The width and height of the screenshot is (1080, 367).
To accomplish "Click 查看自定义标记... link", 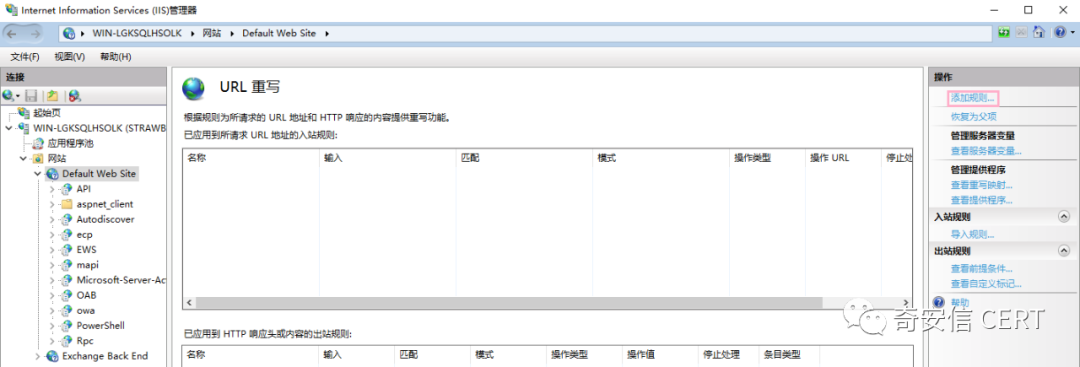I will click(x=986, y=284).
